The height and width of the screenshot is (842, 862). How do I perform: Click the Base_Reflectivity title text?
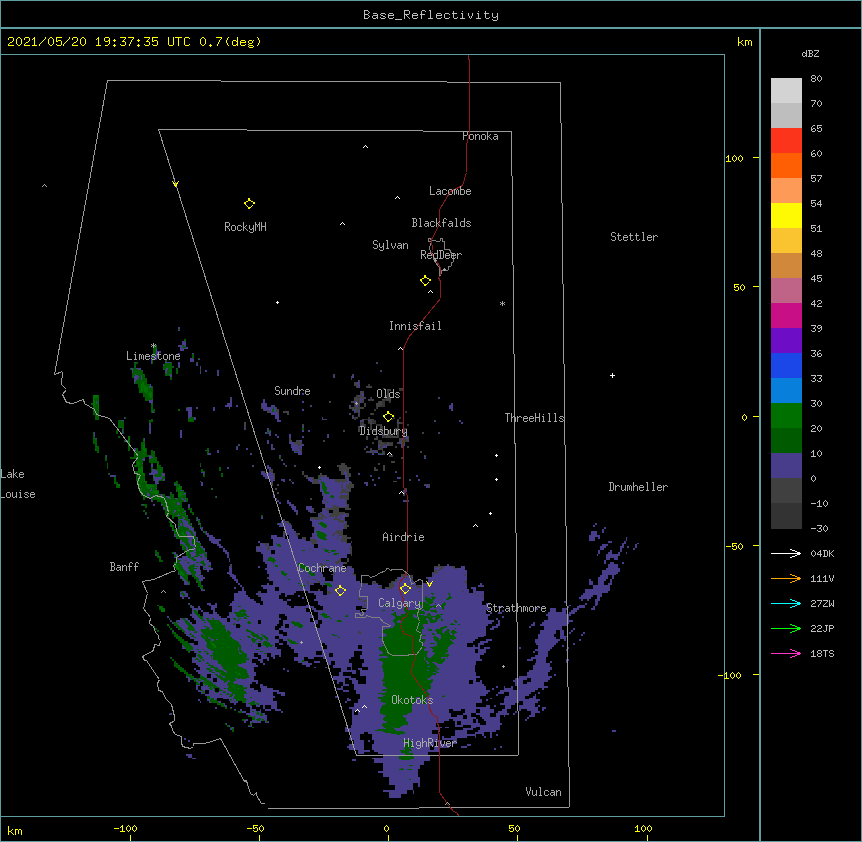point(431,15)
